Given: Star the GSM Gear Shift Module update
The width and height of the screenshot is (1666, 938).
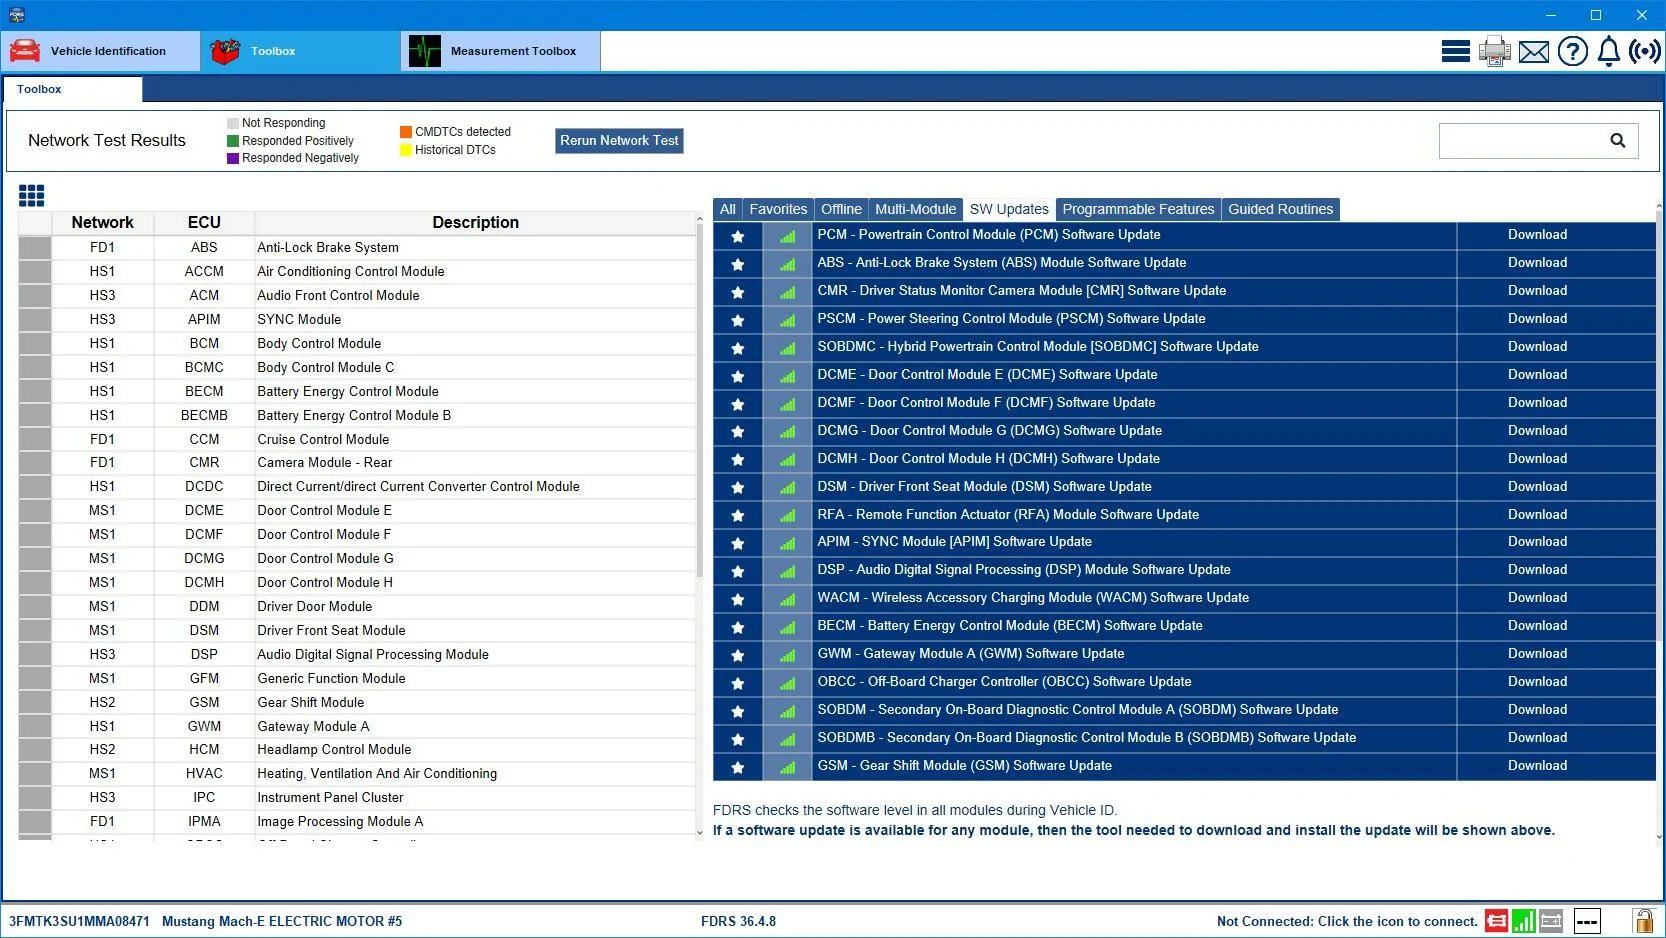Looking at the screenshot, I should point(738,767).
